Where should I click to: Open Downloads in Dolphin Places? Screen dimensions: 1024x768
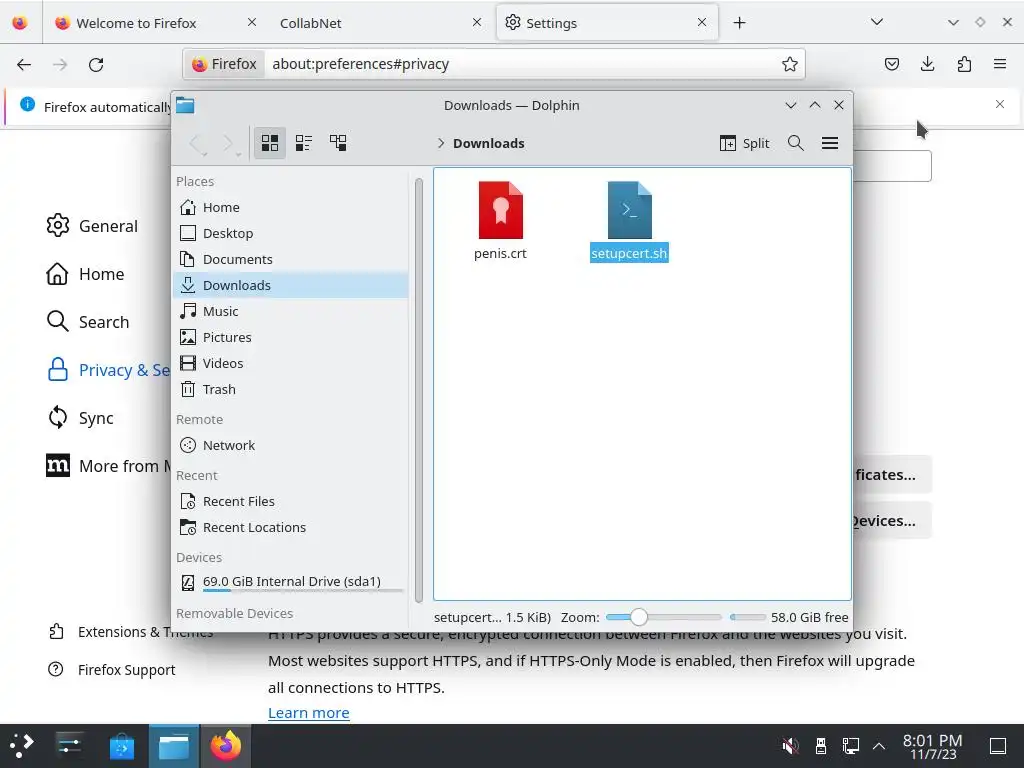(291, 285)
